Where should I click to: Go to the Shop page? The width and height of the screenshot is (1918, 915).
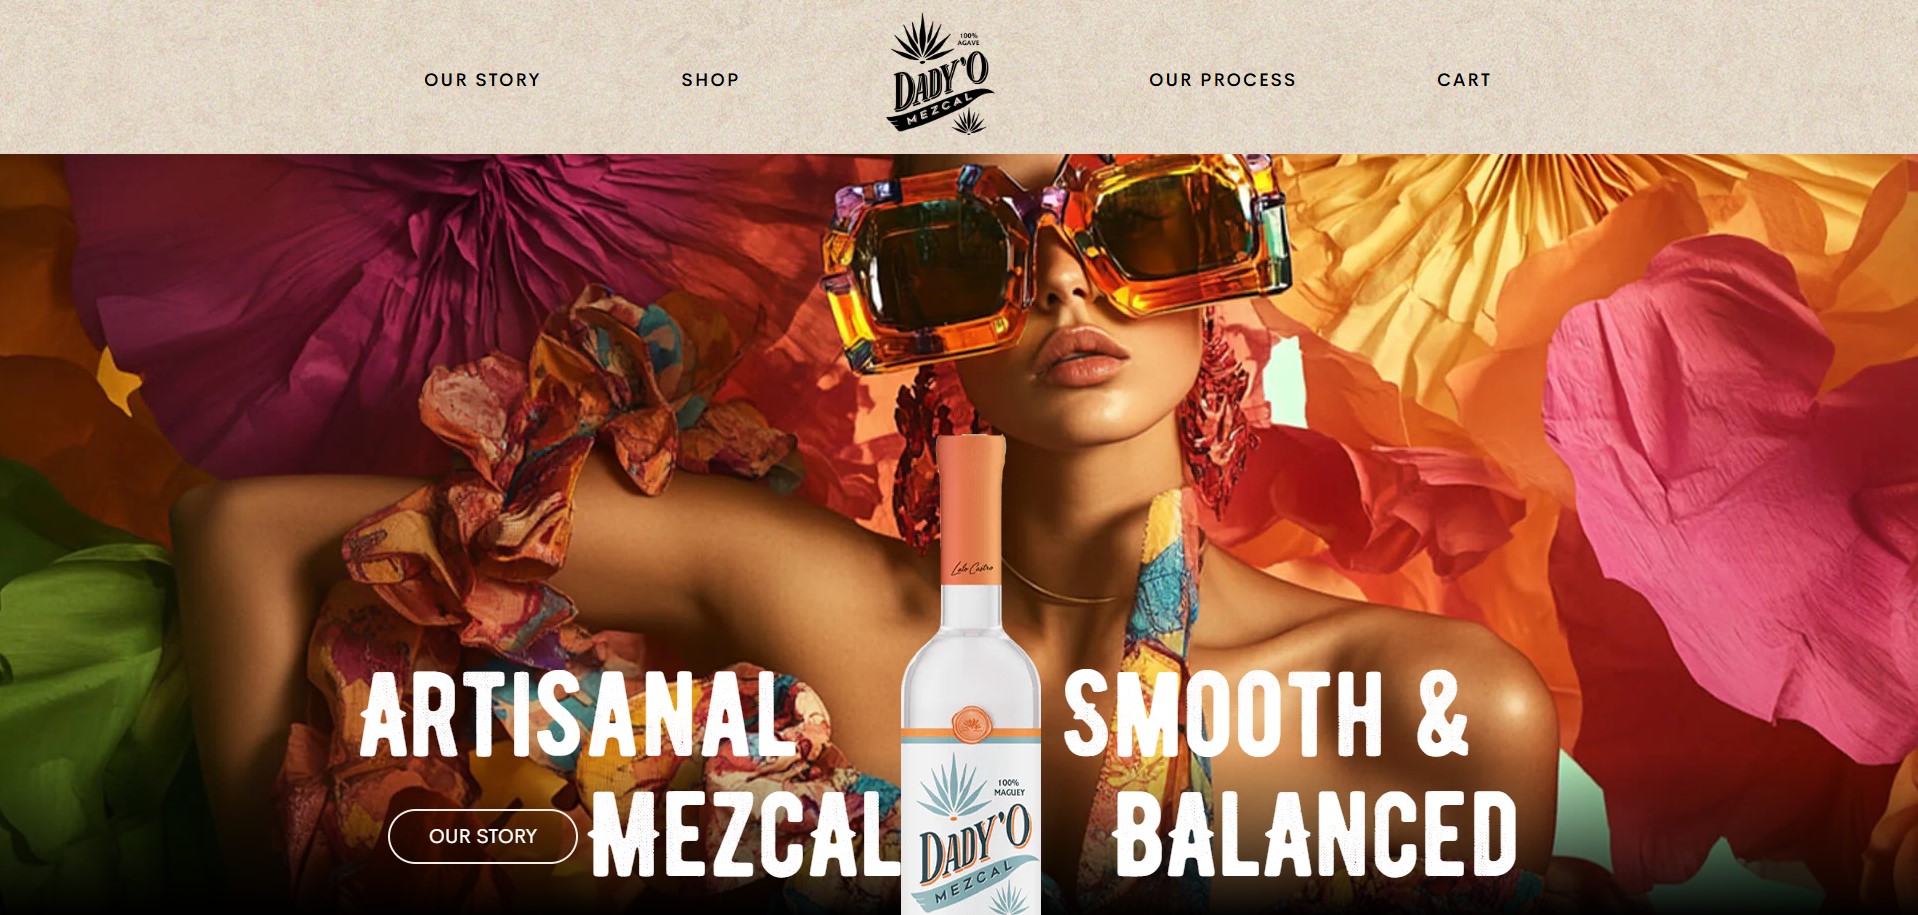(710, 80)
